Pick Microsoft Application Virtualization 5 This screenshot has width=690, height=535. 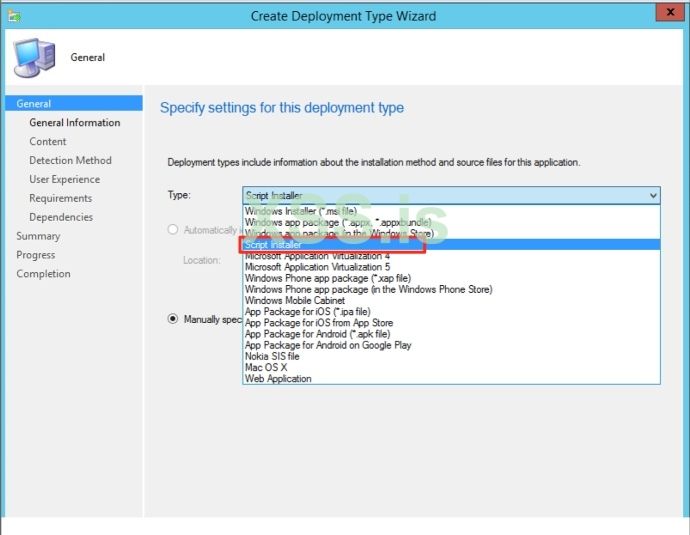click(x=451, y=267)
